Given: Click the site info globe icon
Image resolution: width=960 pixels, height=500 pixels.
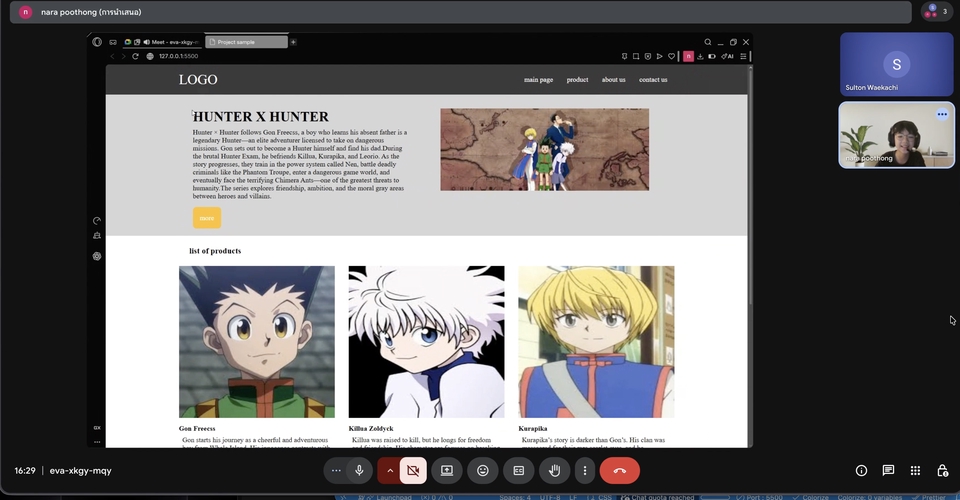Looking at the screenshot, I should coord(150,56).
